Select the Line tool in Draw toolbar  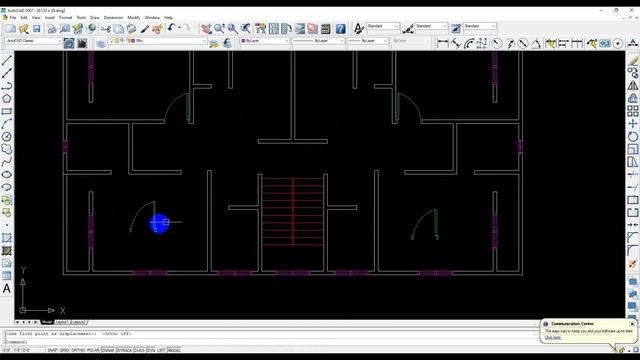tap(7, 60)
